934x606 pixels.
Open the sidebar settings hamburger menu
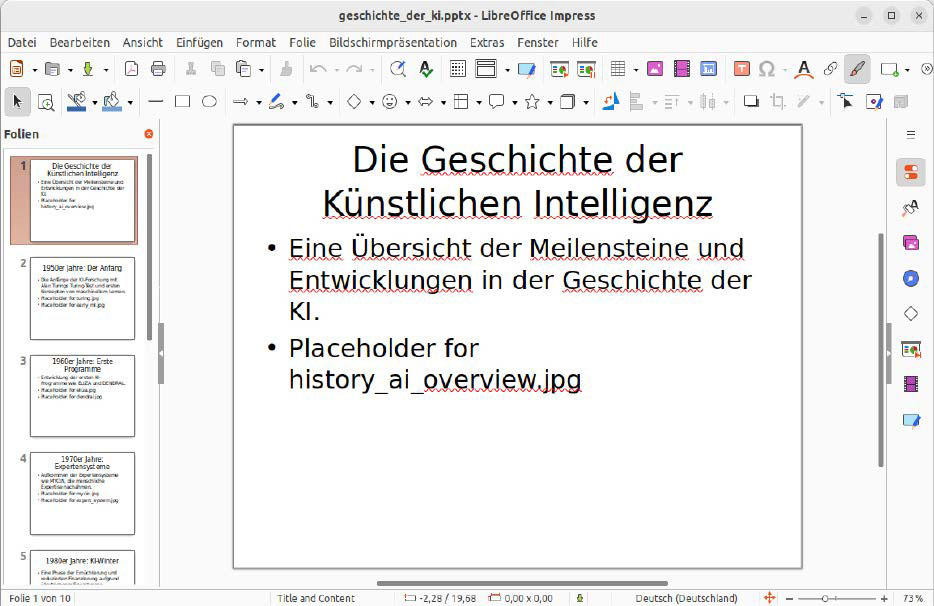pyautogui.click(x=911, y=135)
